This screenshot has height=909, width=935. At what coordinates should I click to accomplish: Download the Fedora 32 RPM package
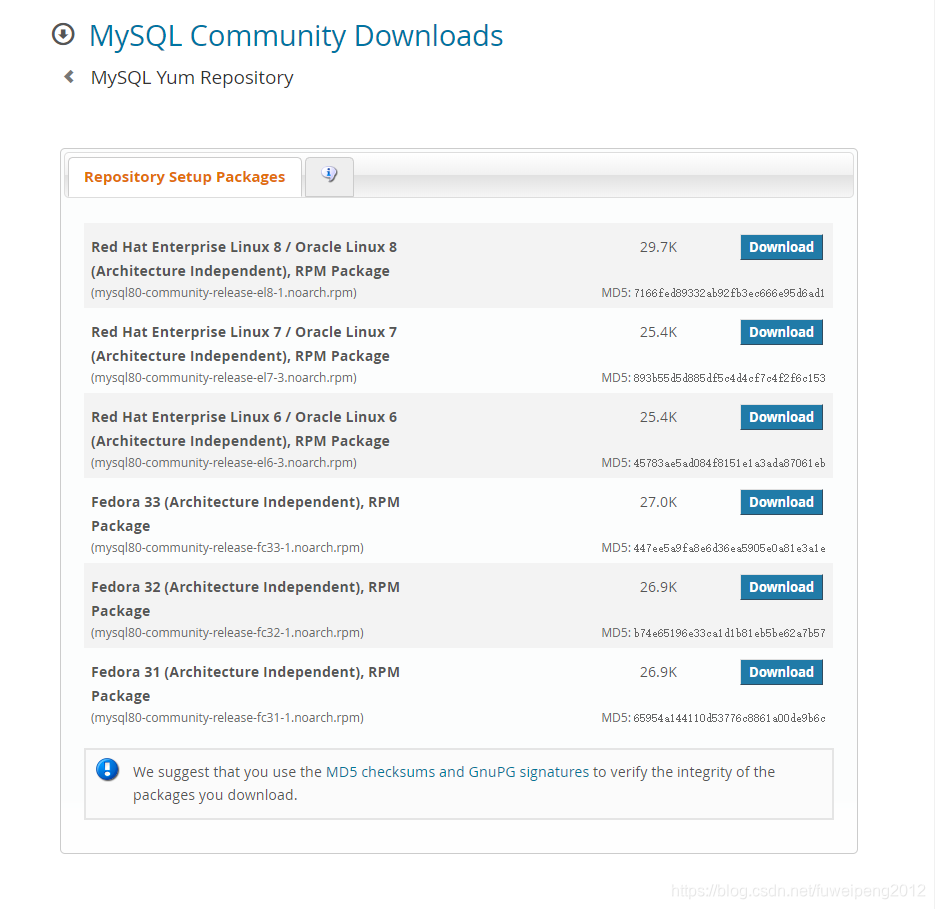781,587
